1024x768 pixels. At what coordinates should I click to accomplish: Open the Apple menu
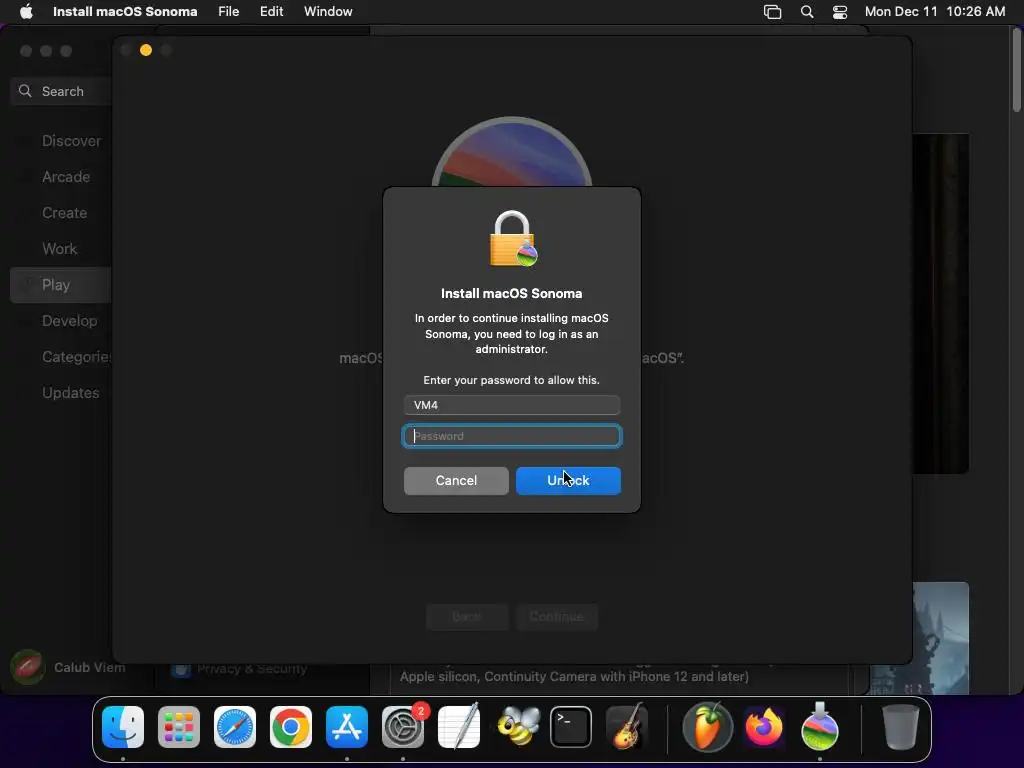click(26, 12)
